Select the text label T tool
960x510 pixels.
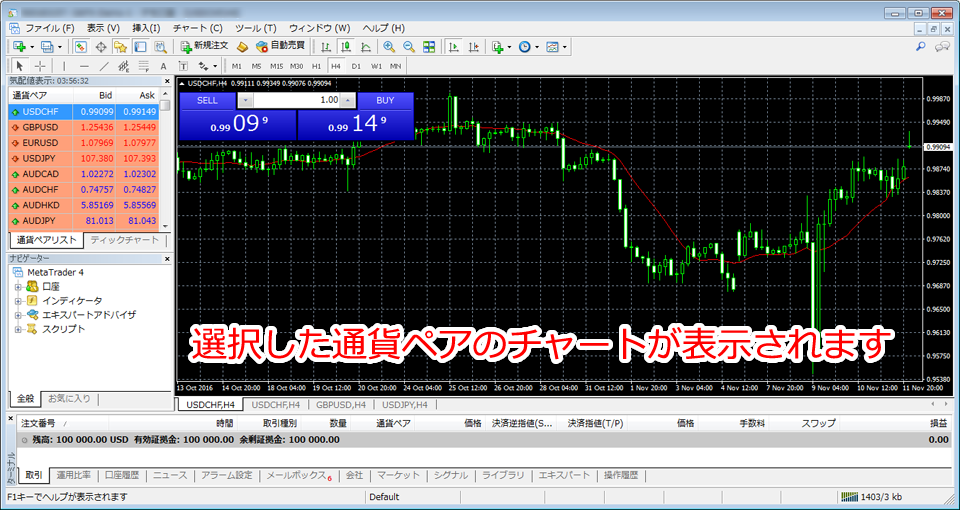click(183, 66)
